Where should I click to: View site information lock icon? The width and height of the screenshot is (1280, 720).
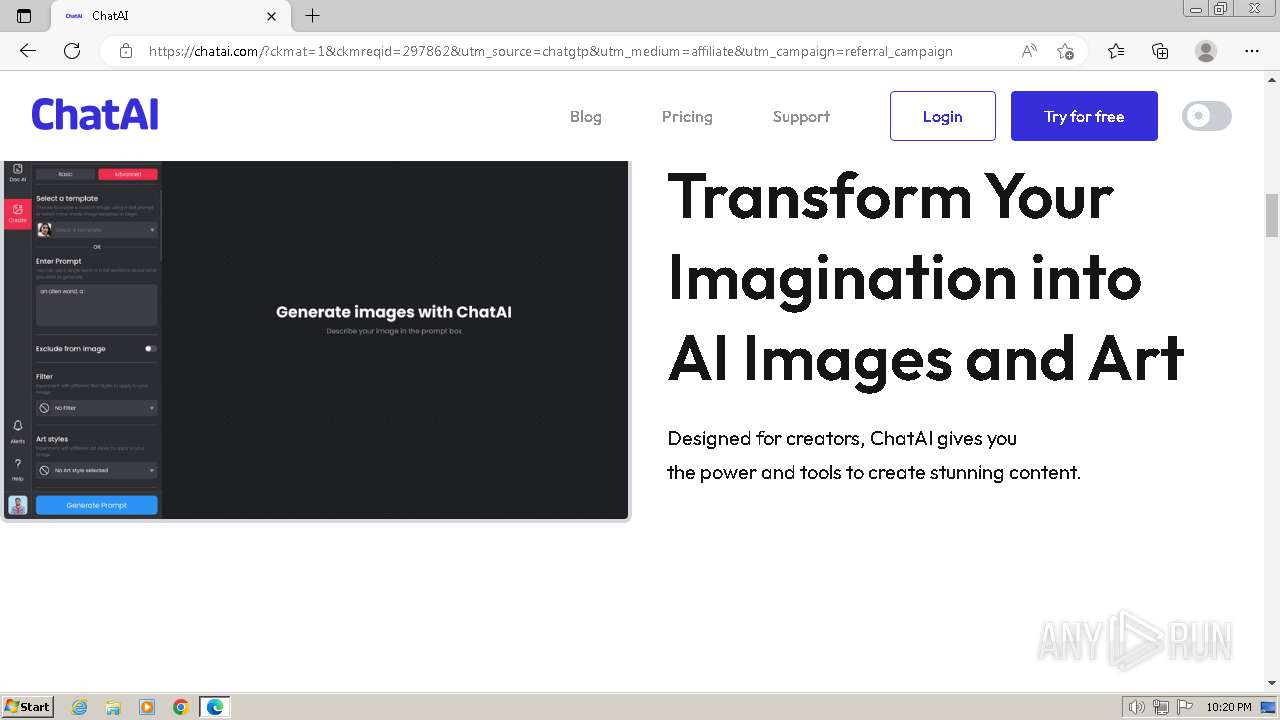click(x=126, y=51)
